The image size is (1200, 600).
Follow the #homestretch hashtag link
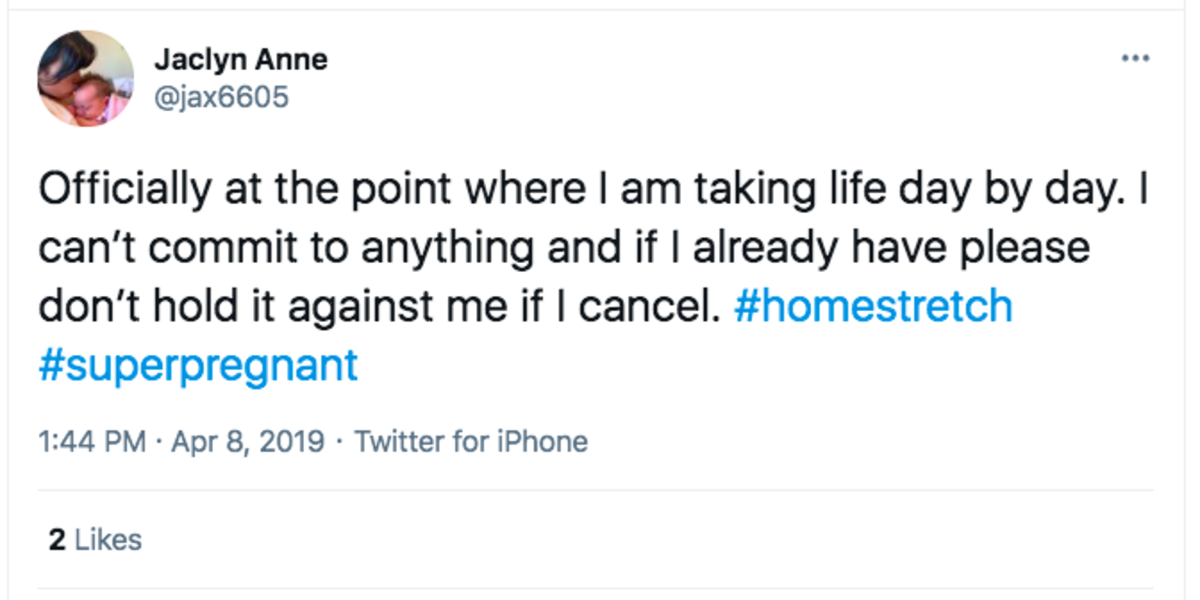(x=873, y=306)
